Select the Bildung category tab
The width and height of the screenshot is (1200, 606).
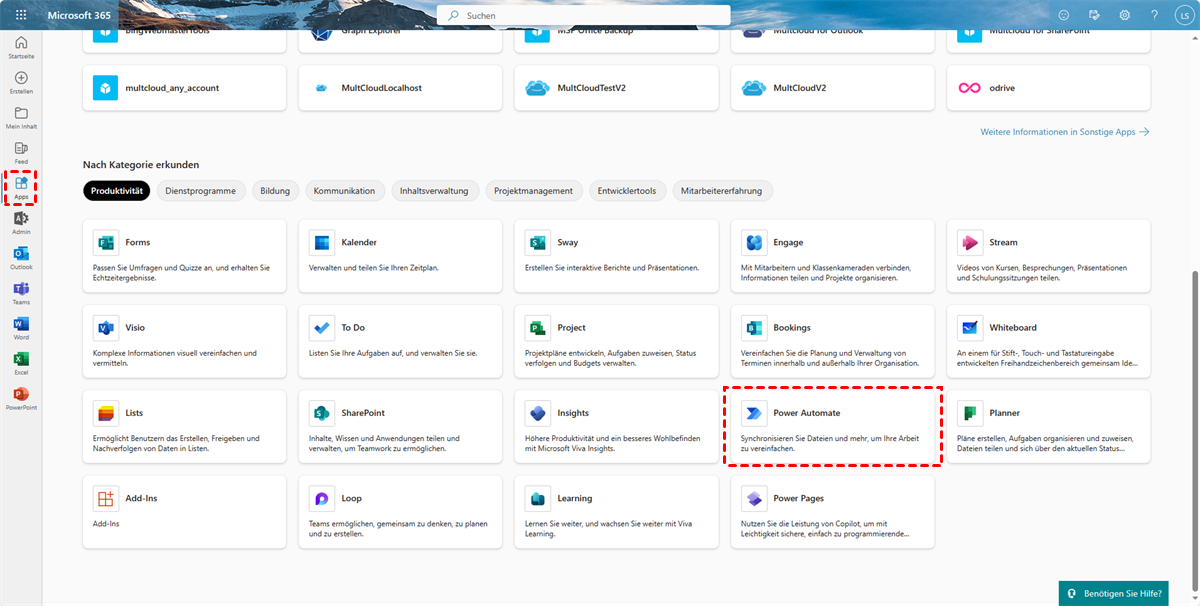[x=275, y=191]
